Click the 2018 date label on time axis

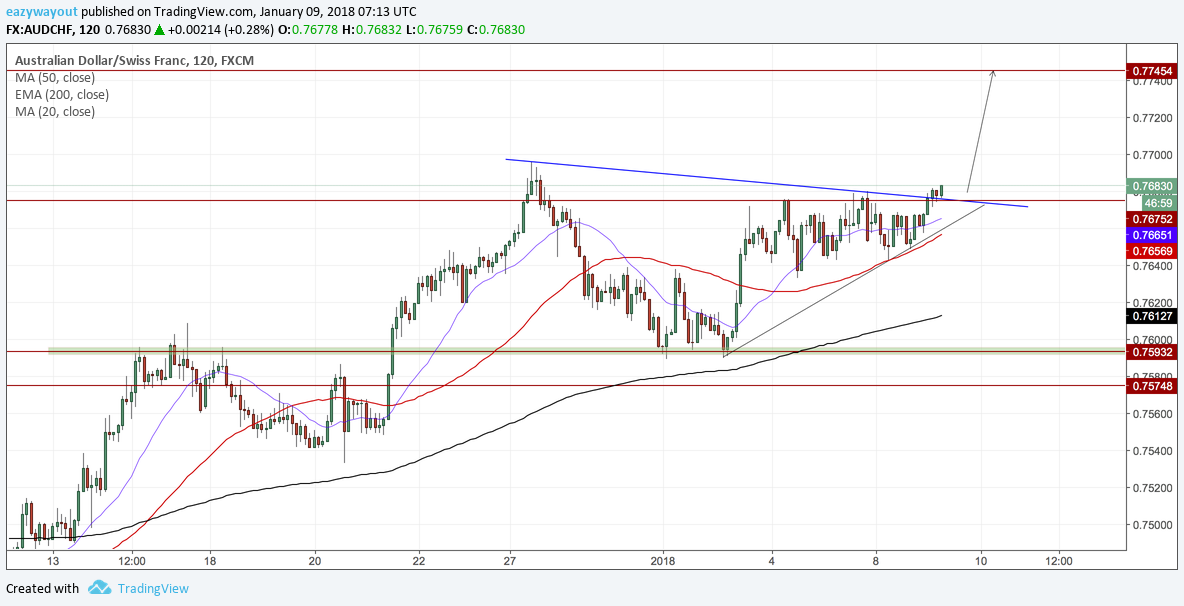[662, 561]
